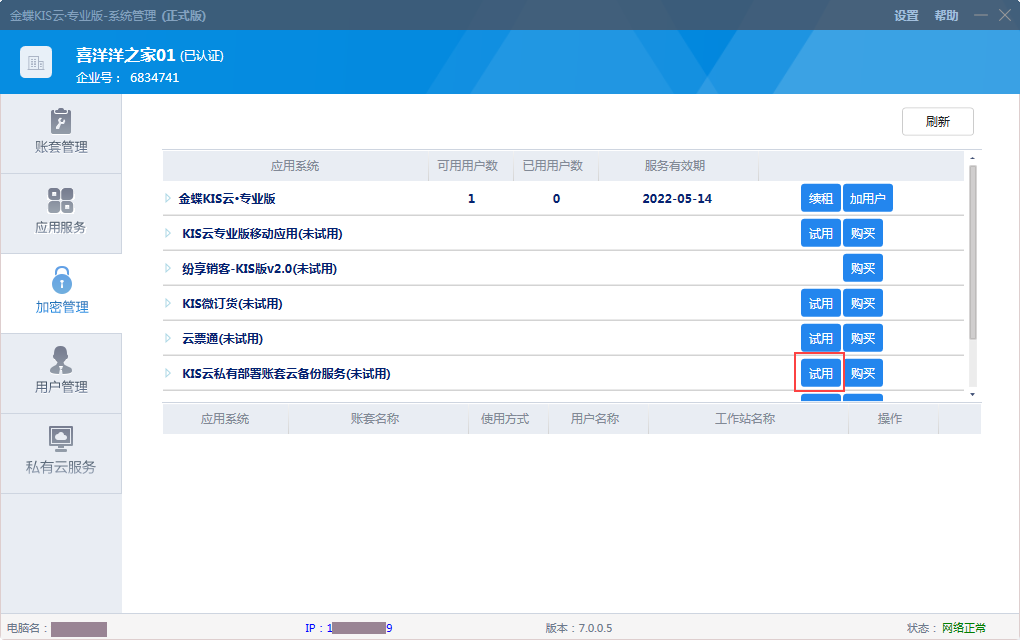Click the IP address in status bar

360,628
